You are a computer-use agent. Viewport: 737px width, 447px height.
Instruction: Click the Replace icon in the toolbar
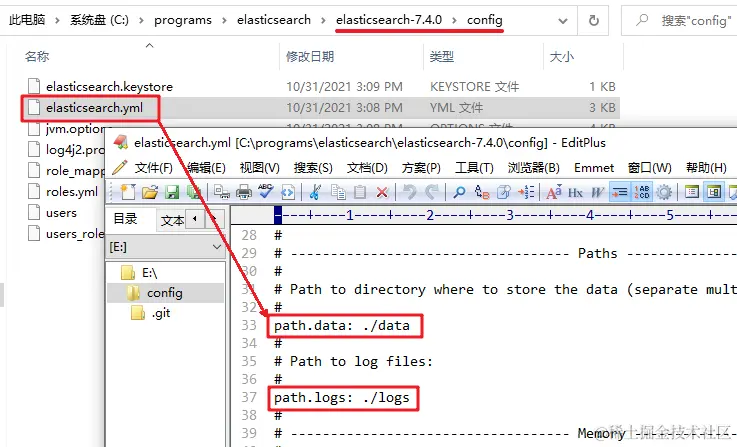point(482,192)
